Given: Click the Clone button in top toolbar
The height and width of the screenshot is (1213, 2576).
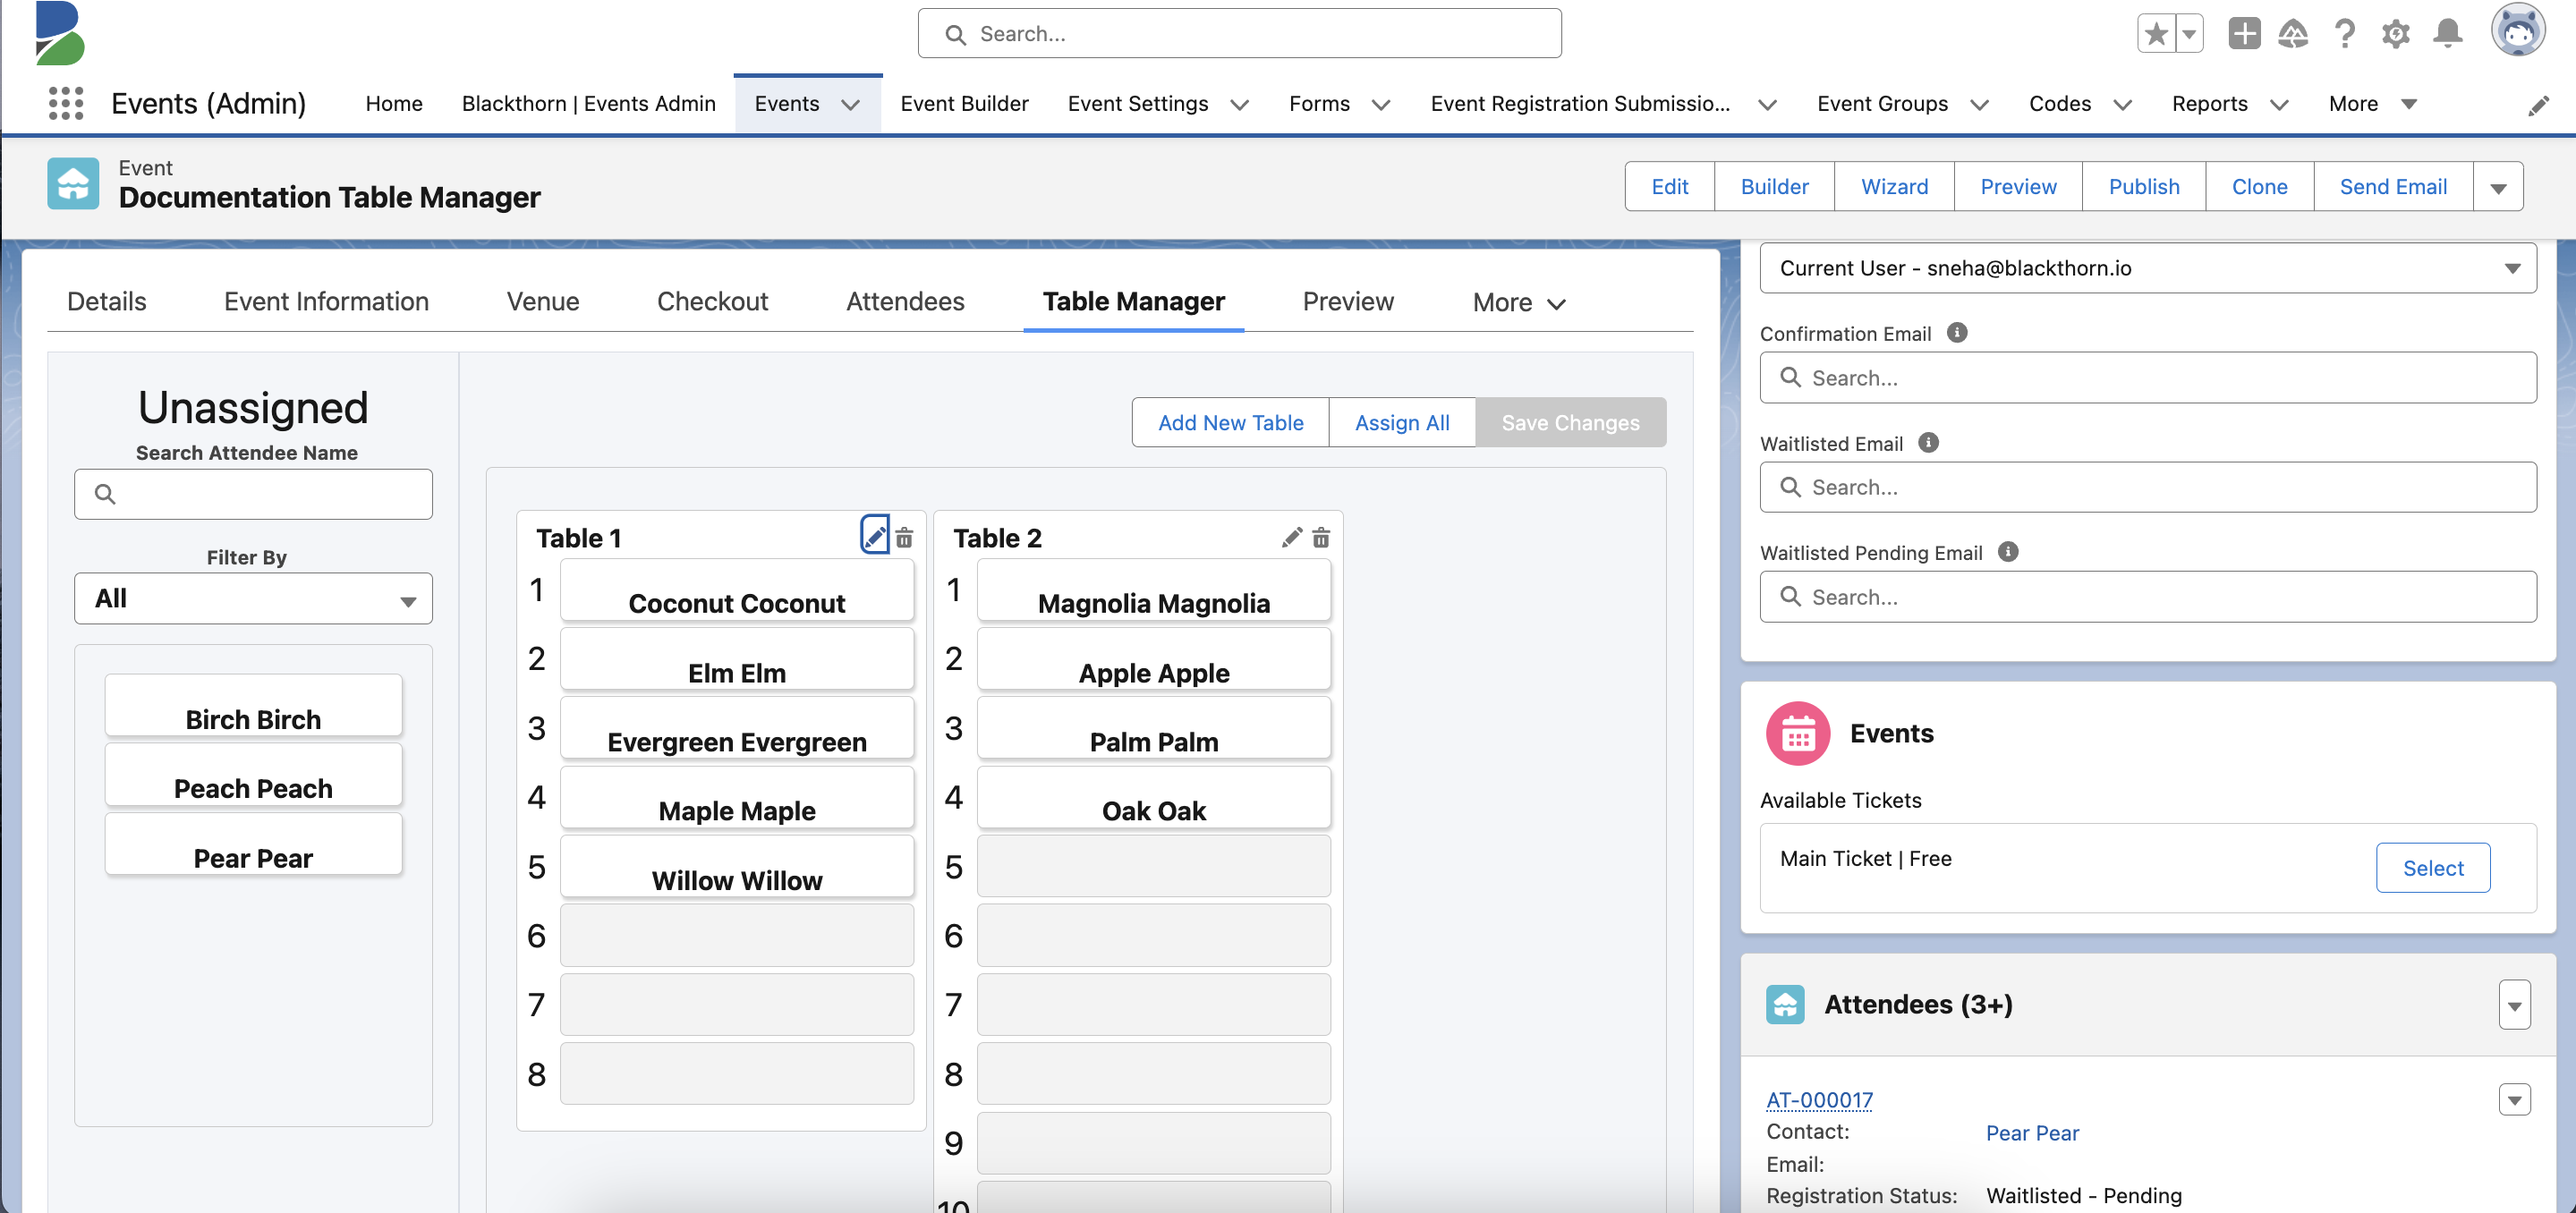Looking at the screenshot, I should click(2260, 185).
